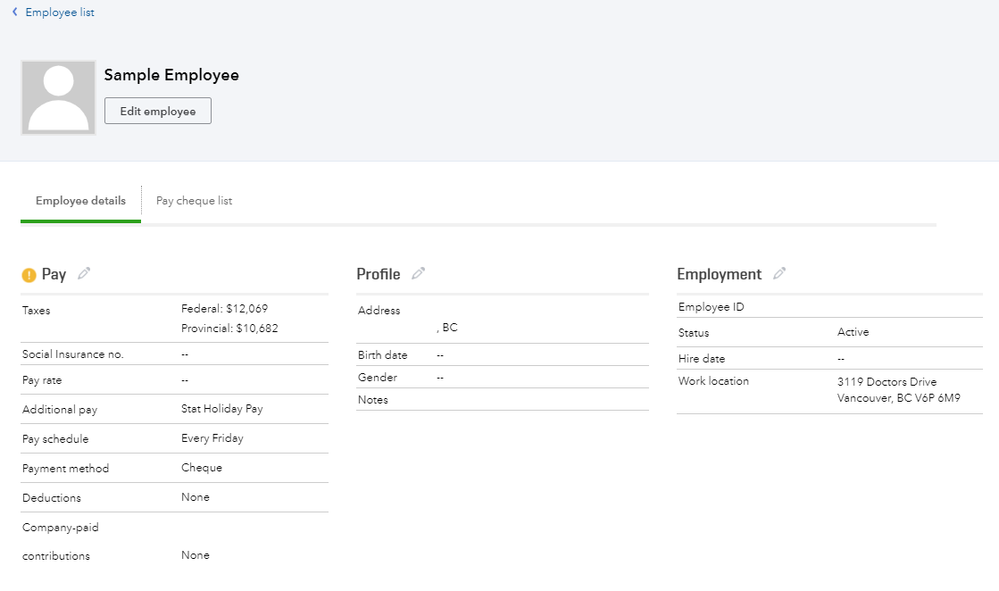Screen dimensions: 999x591
Task: Click the pencil icon beside Employment
Action: 779,274
